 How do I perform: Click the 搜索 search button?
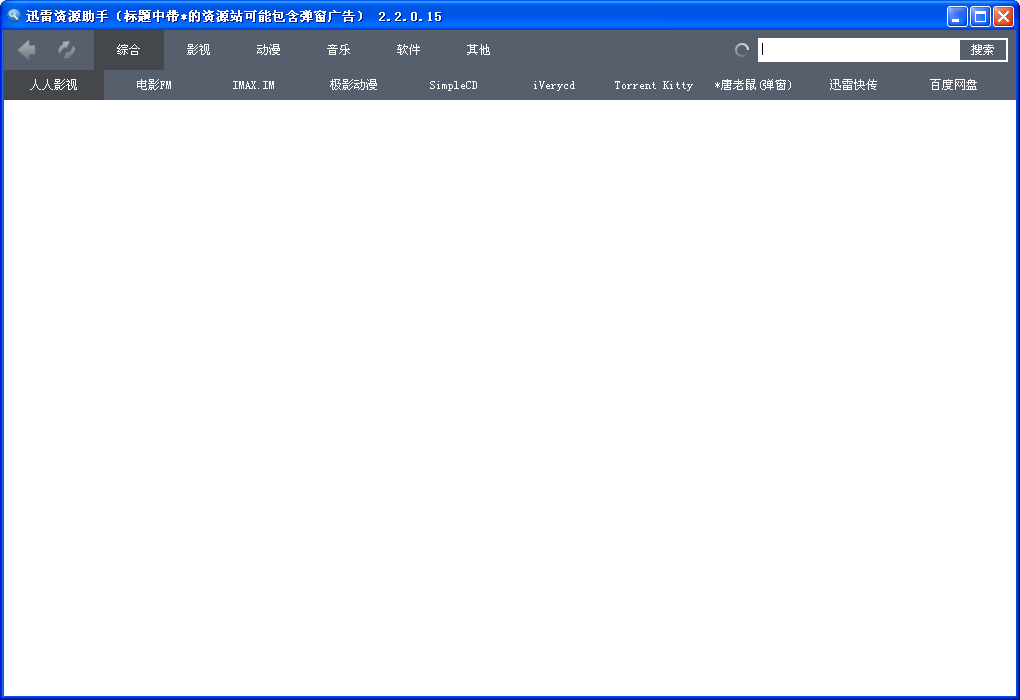[982, 50]
